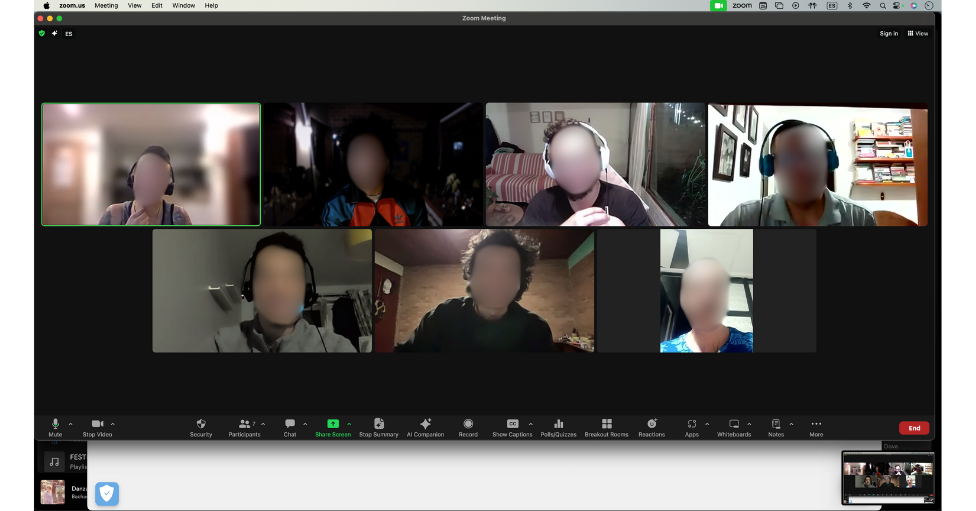This screenshot has height=511, width=976.
Task: Start Share Screen
Action: [333, 428]
